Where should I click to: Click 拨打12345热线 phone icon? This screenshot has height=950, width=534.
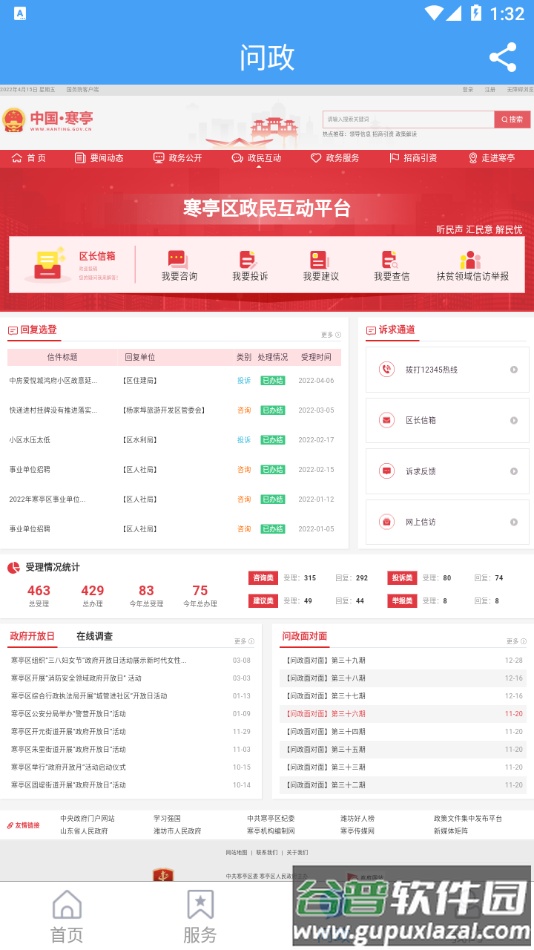coord(387,369)
